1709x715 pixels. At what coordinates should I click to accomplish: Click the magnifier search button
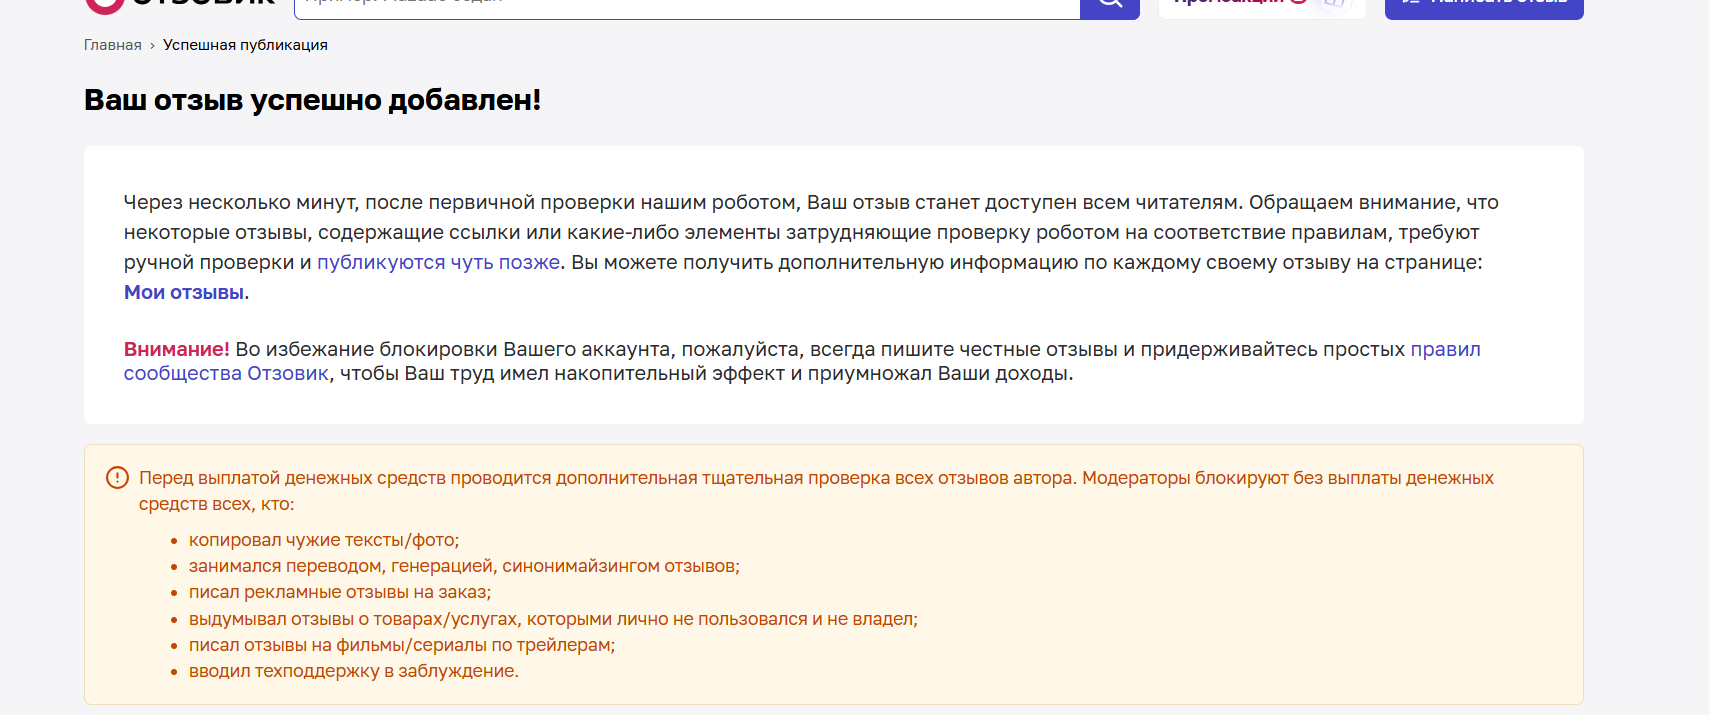click(x=1110, y=7)
